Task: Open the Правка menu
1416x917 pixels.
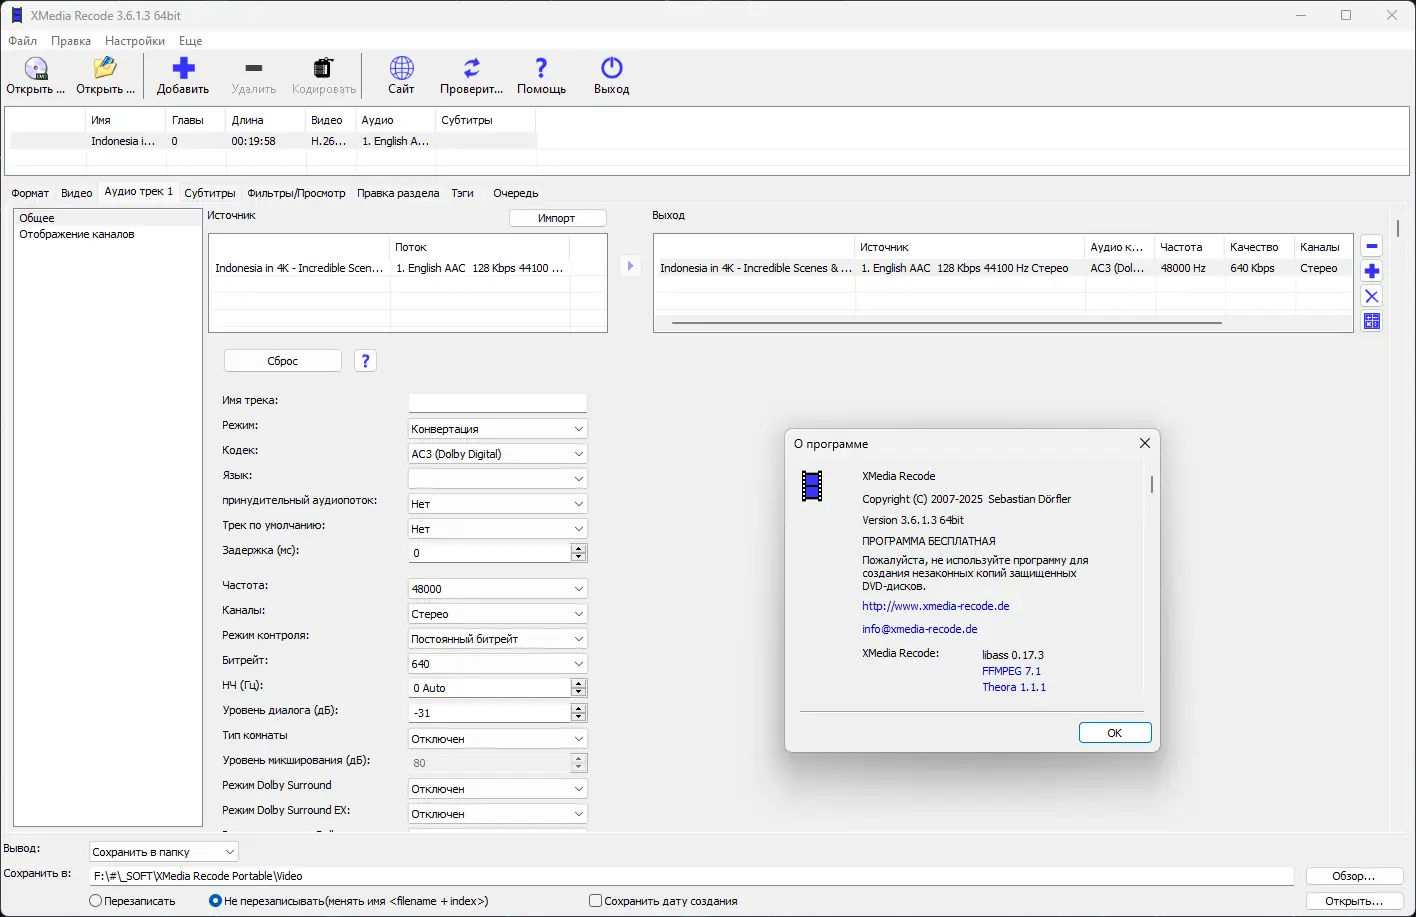Action: pyautogui.click(x=71, y=41)
